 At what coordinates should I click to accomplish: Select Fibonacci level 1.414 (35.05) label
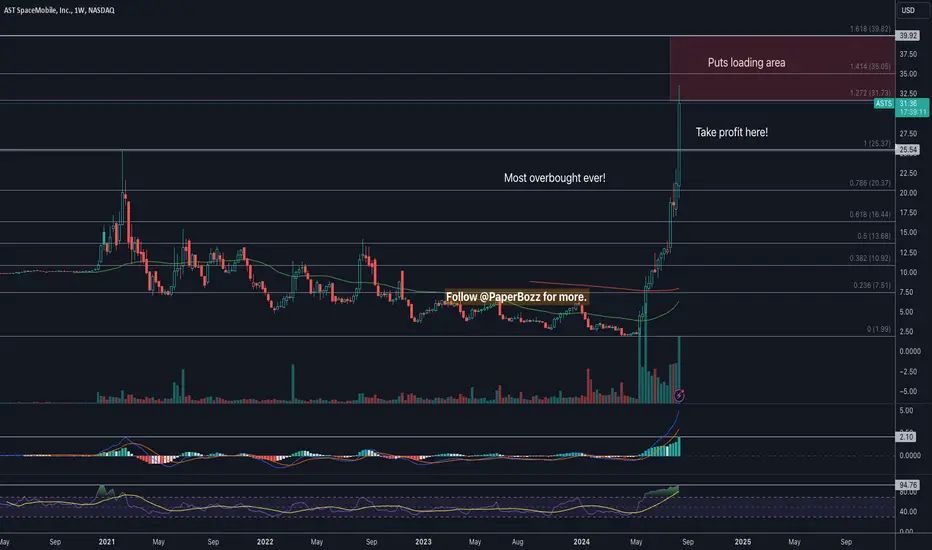click(x=870, y=67)
